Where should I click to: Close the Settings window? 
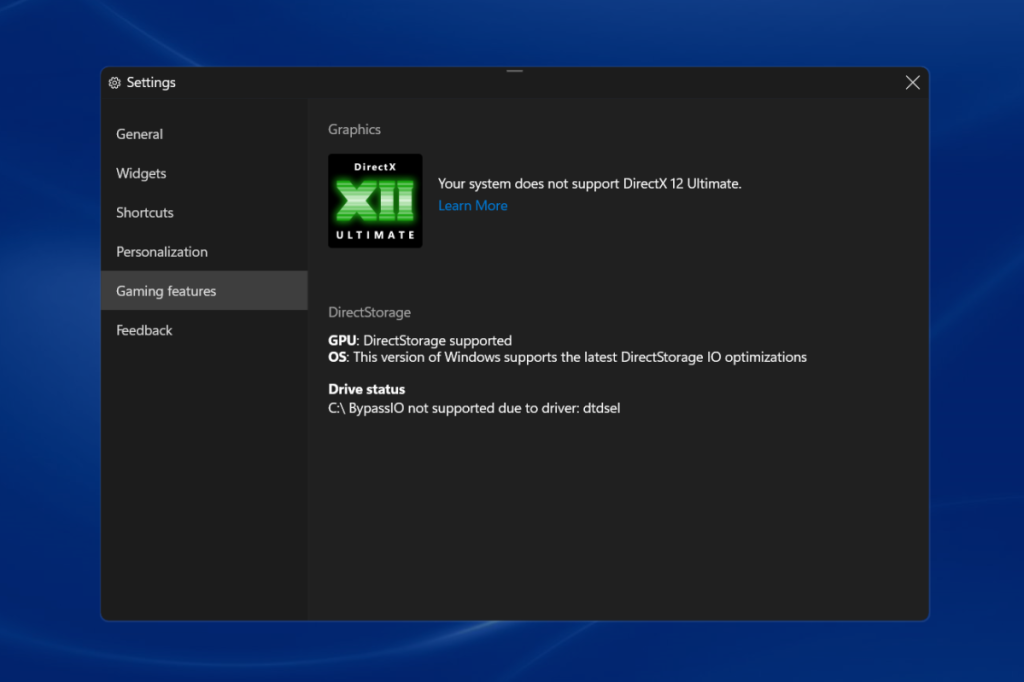(912, 82)
